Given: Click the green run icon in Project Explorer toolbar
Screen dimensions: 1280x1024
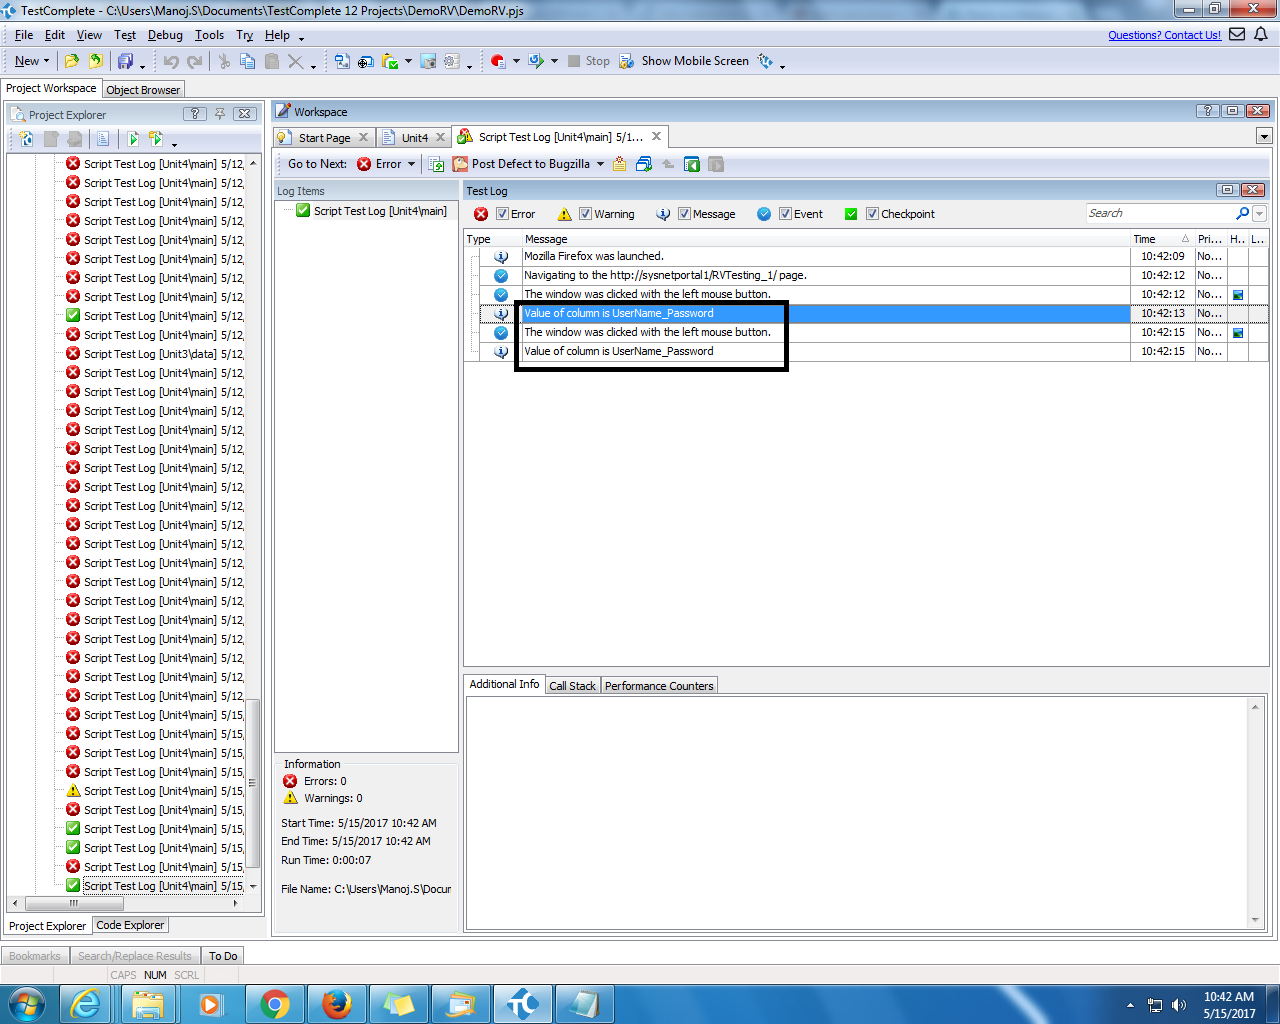Looking at the screenshot, I should tap(133, 139).
